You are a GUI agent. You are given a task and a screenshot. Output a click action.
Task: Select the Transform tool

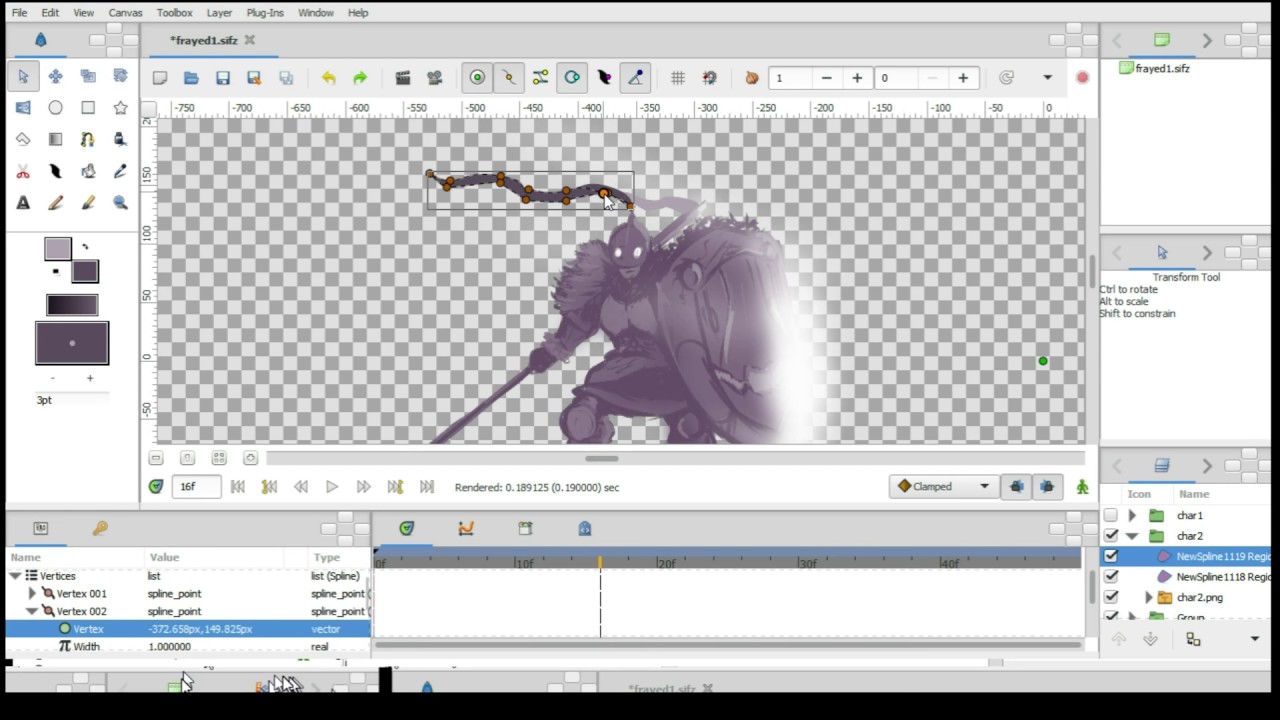(x=23, y=76)
